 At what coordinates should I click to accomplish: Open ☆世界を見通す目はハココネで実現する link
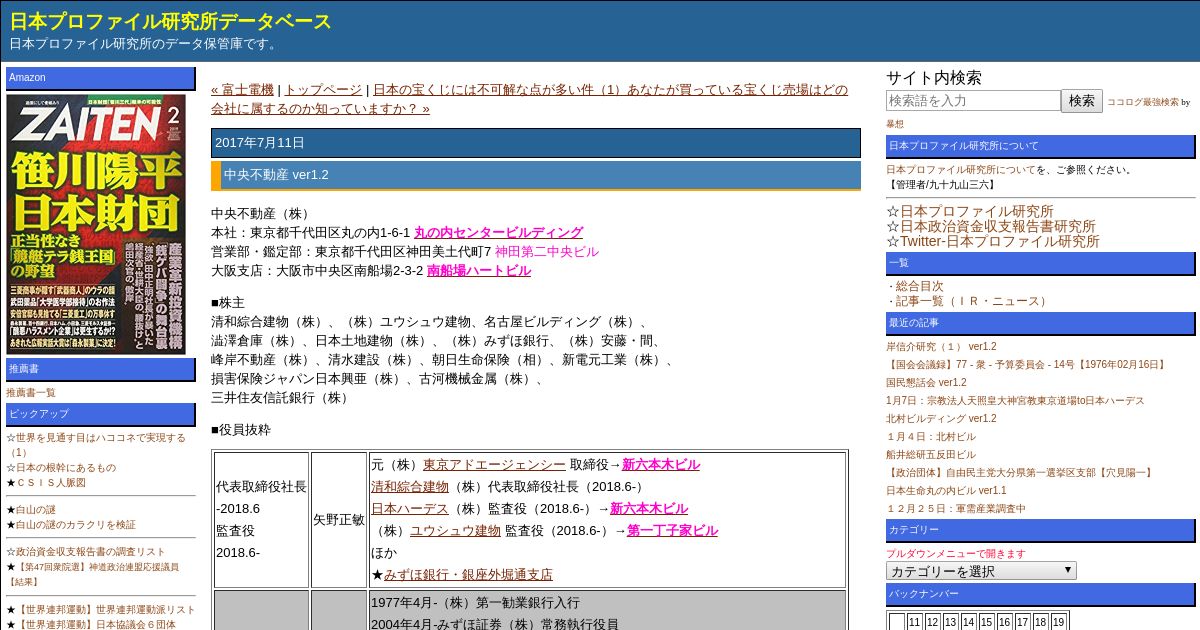pos(96,445)
